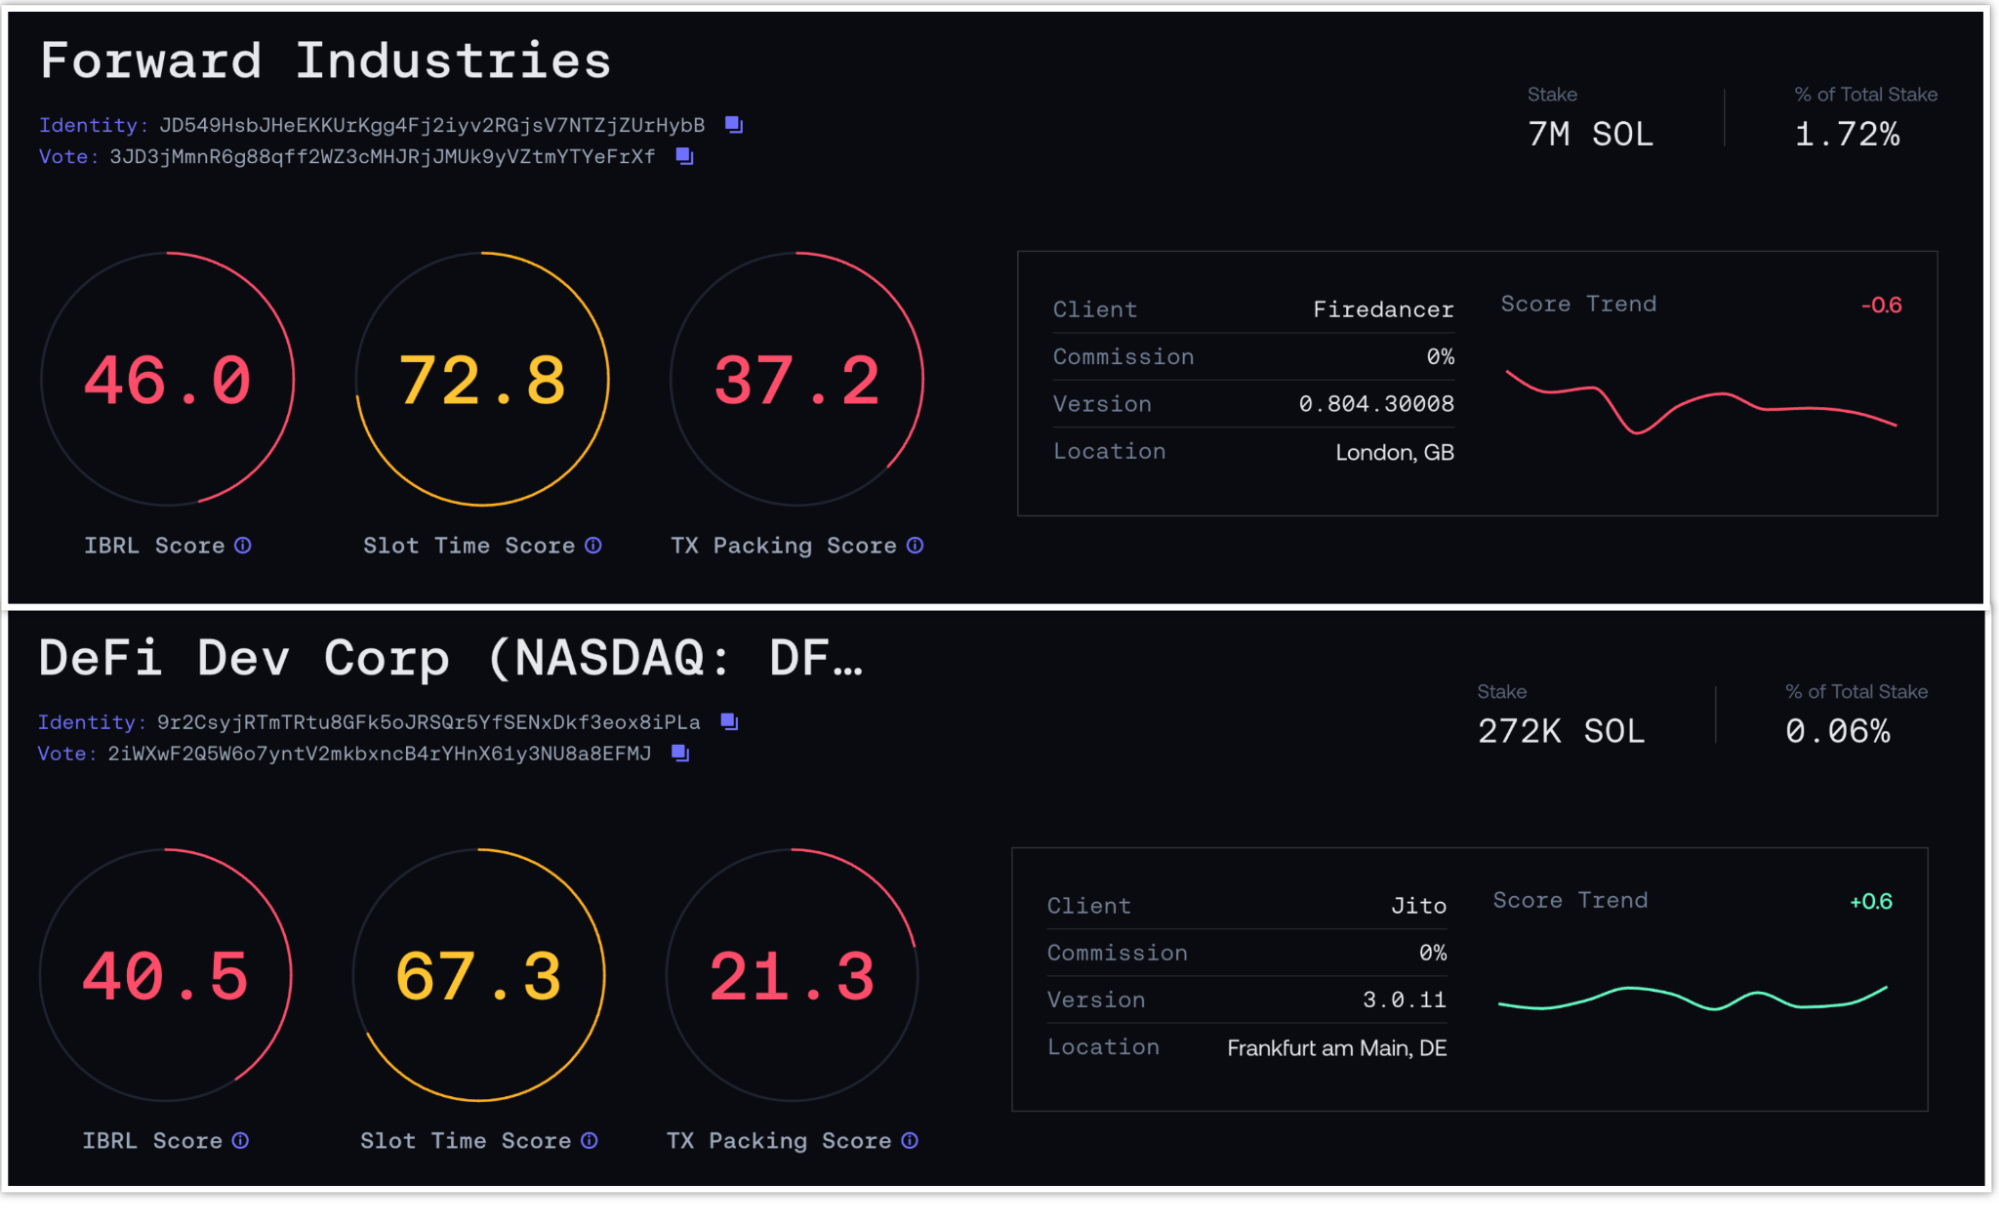The image size is (1999, 1209).
Task: Click the 21.3 TX packing gauge
Action: [792, 976]
